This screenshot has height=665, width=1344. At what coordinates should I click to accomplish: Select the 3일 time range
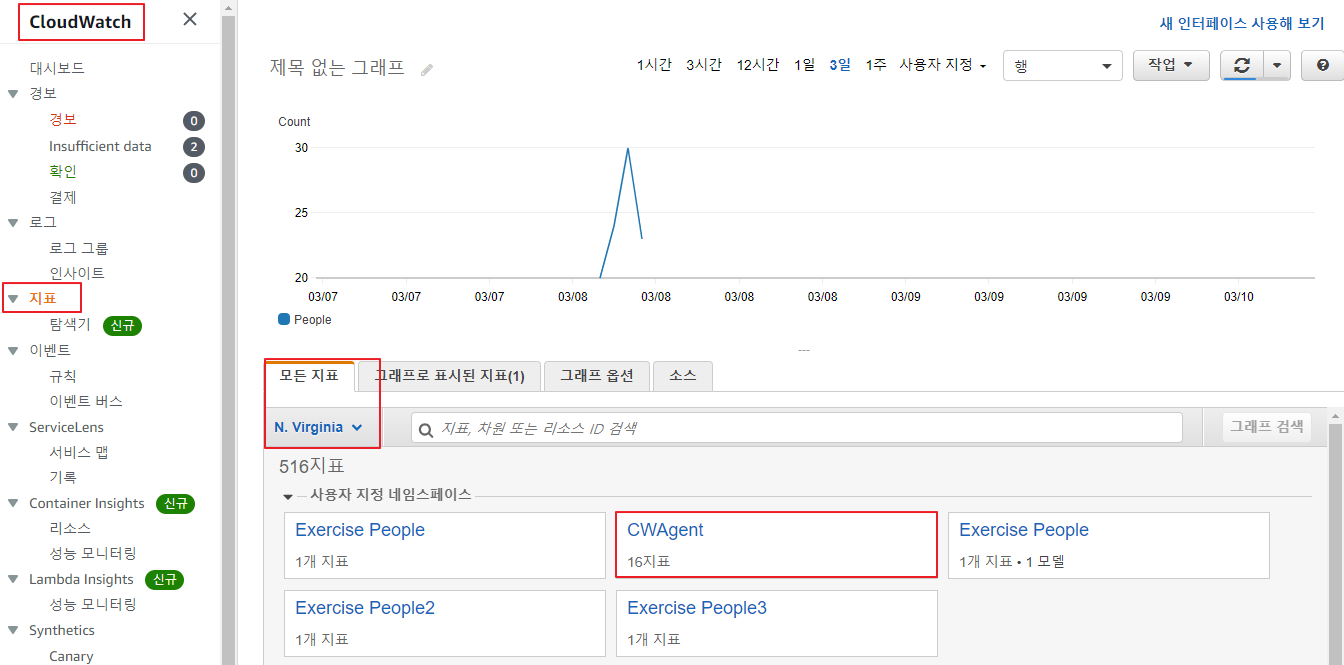pyautogui.click(x=840, y=65)
